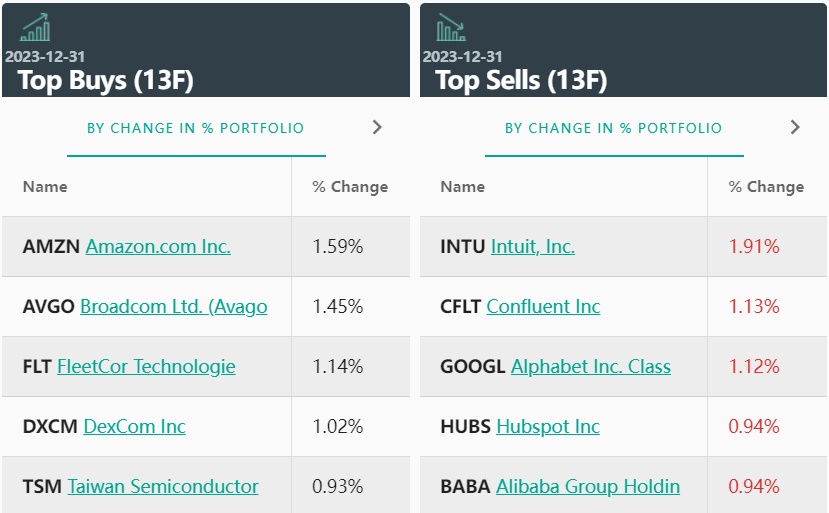The width and height of the screenshot is (829, 513).
Task: Click the rising bar chart icon above Top Buys
Action: [x=35, y=28]
